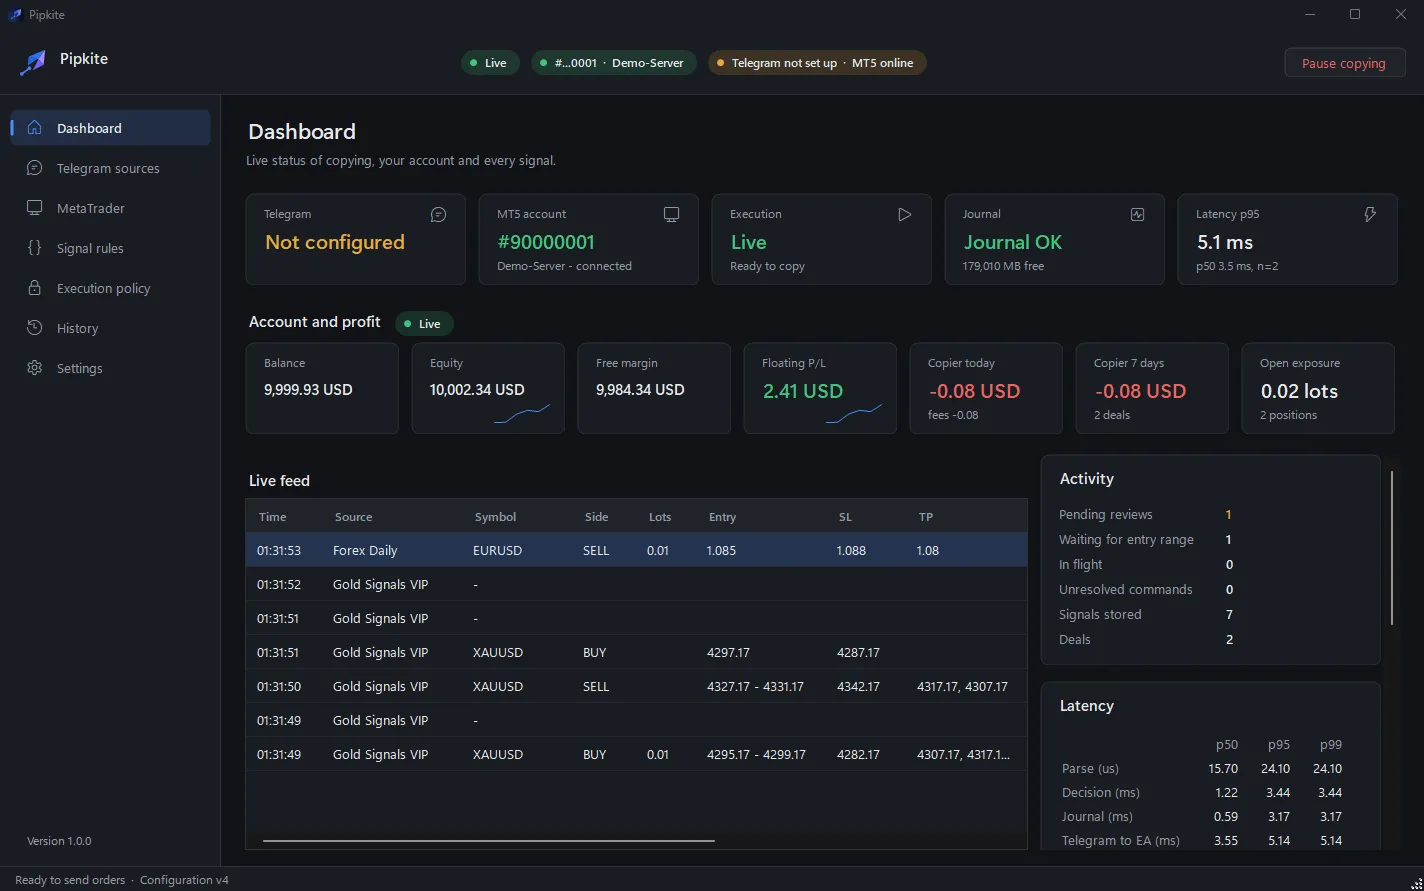Click the Live feed horizontal scrollbar

(x=489, y=841)
